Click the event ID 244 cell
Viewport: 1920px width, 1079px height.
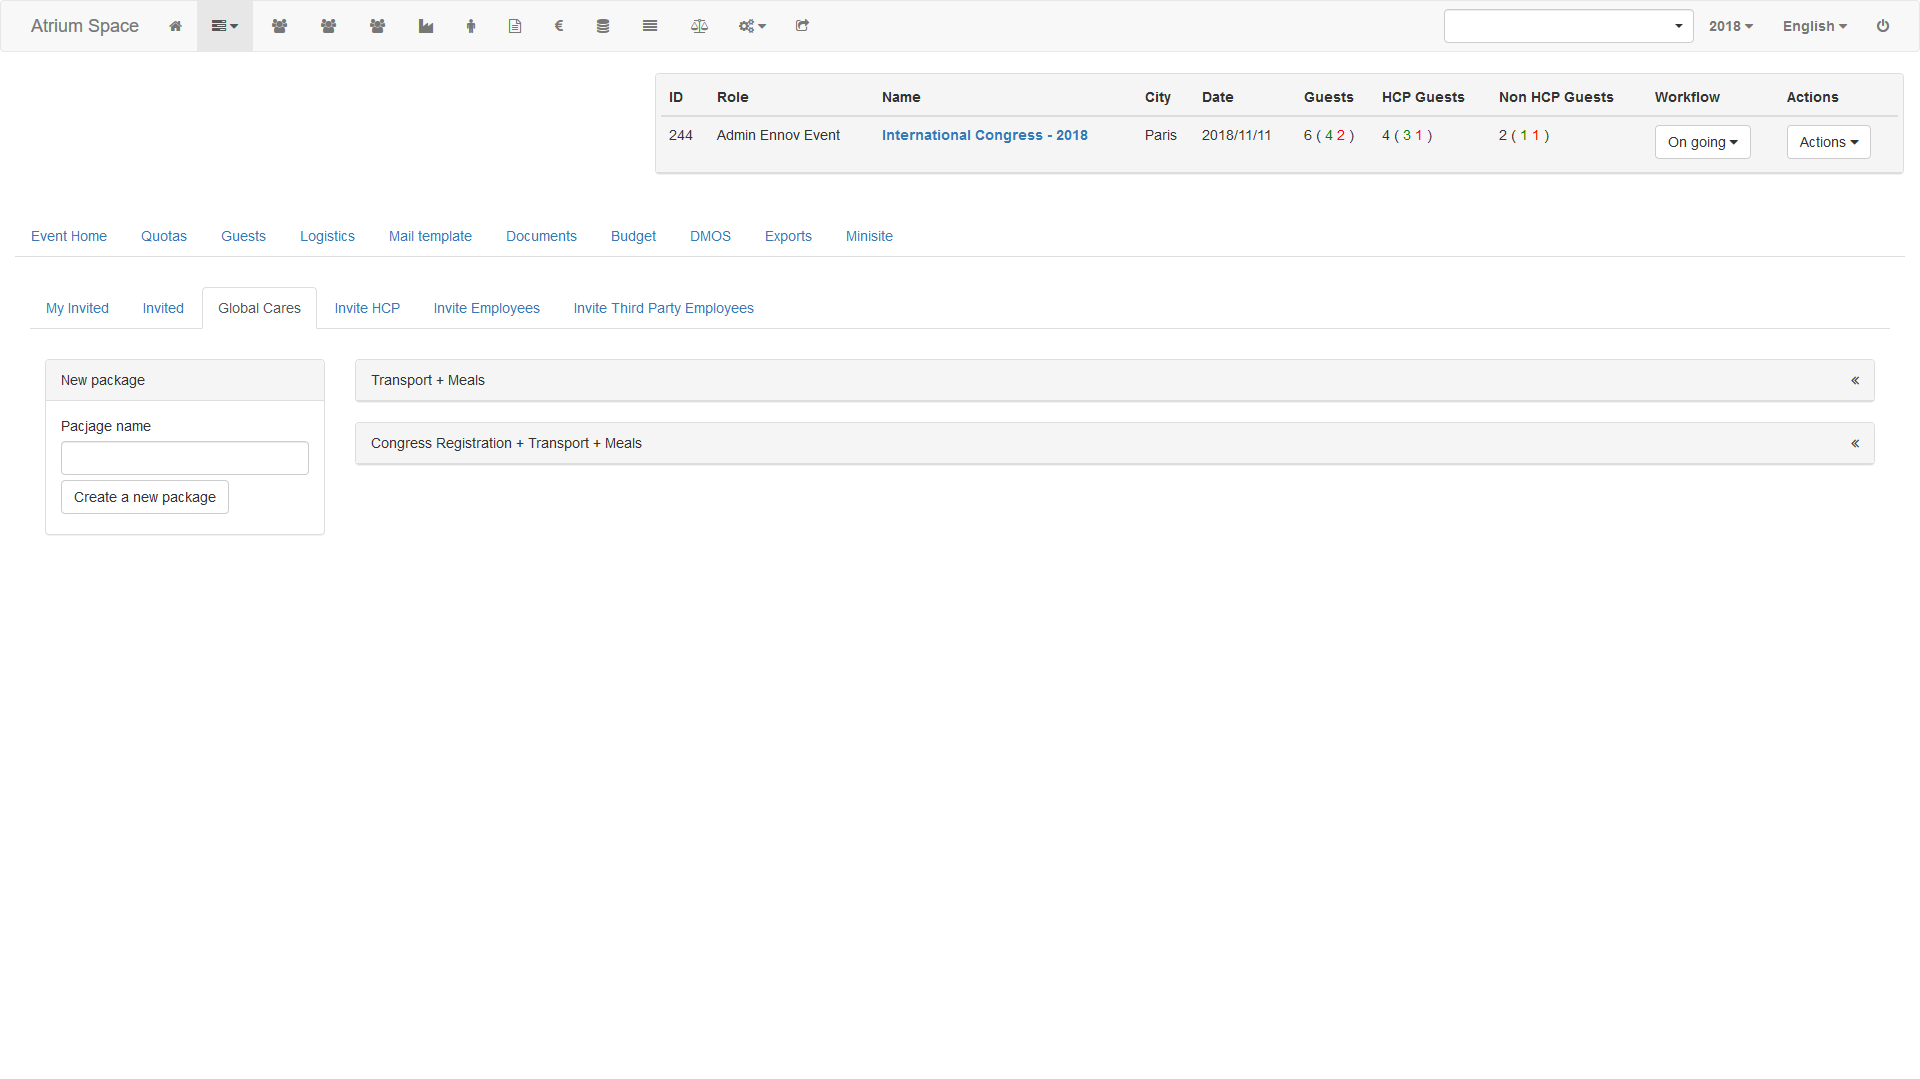681,135
